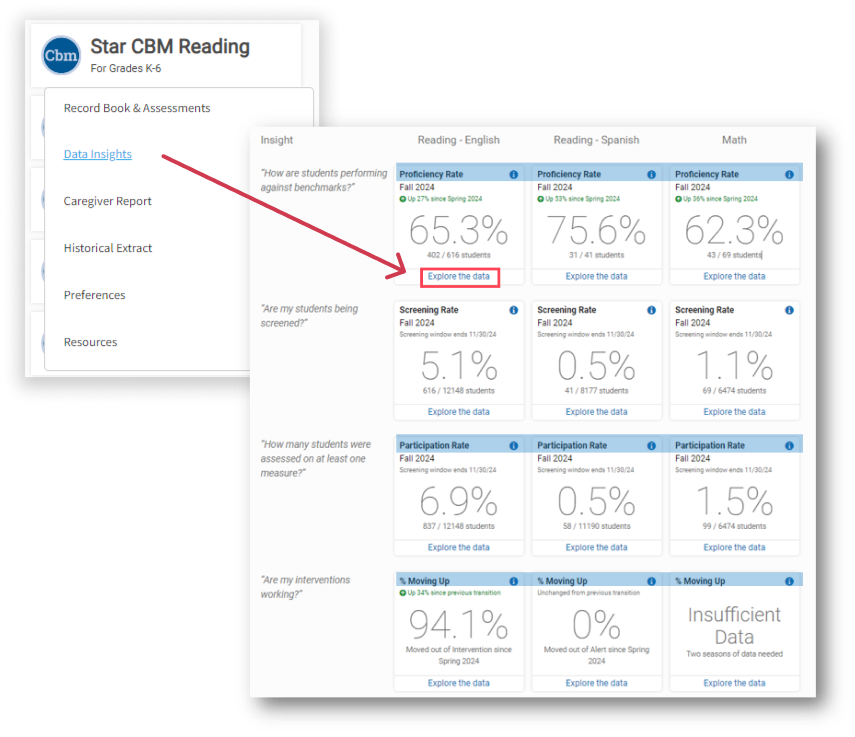Viewport: 855px width, 737px height.
Task: Click info icon on Reading Spanish Proficiency Rate
Action: coord(651,174)
